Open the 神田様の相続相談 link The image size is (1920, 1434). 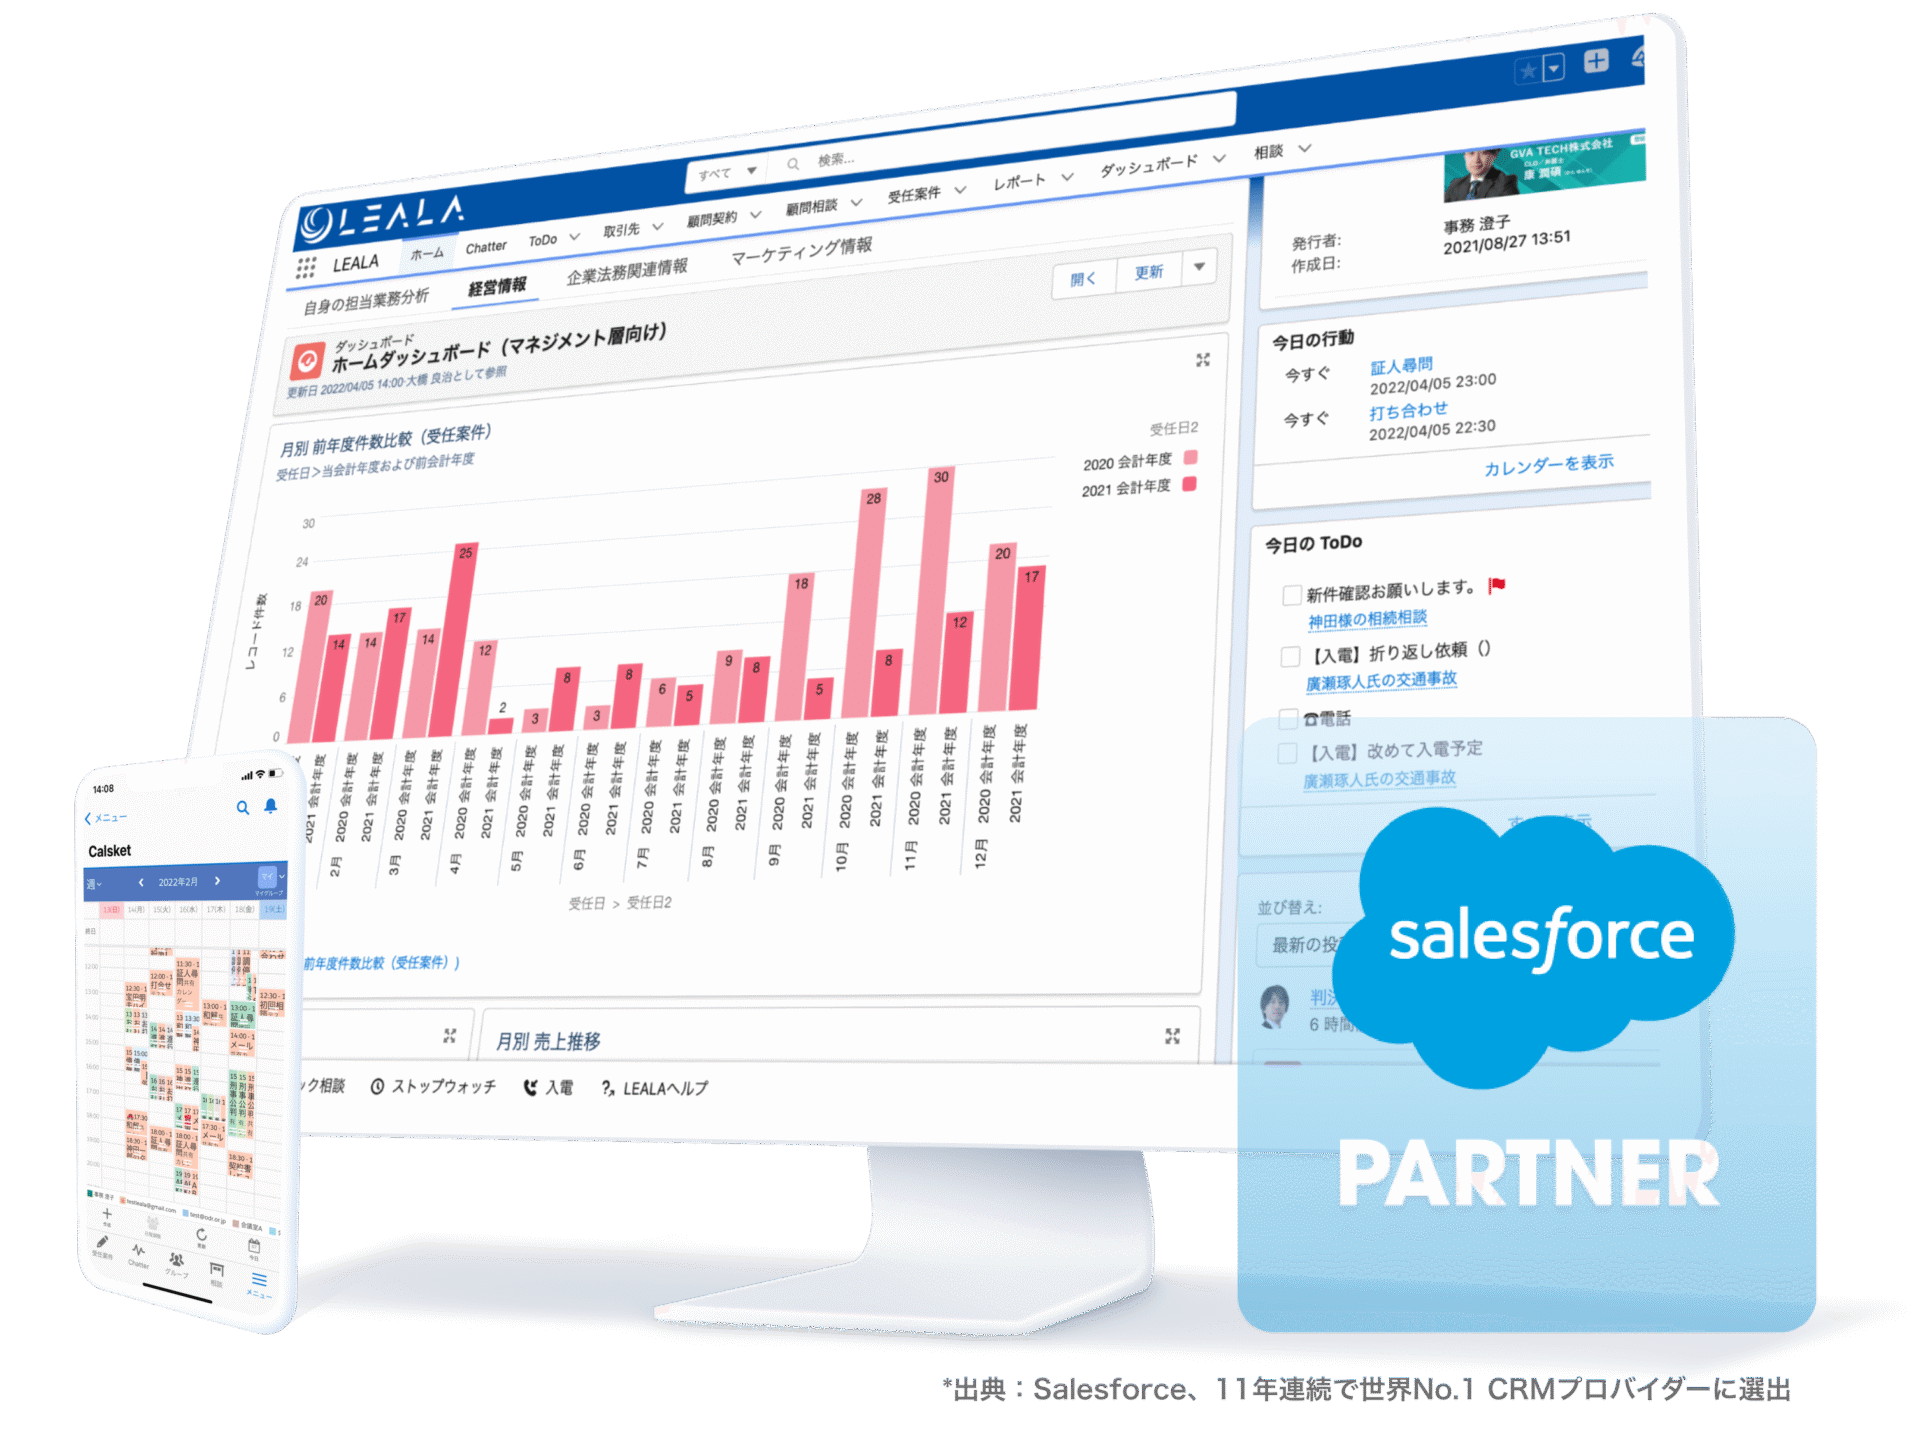(x=1367, y=620)
